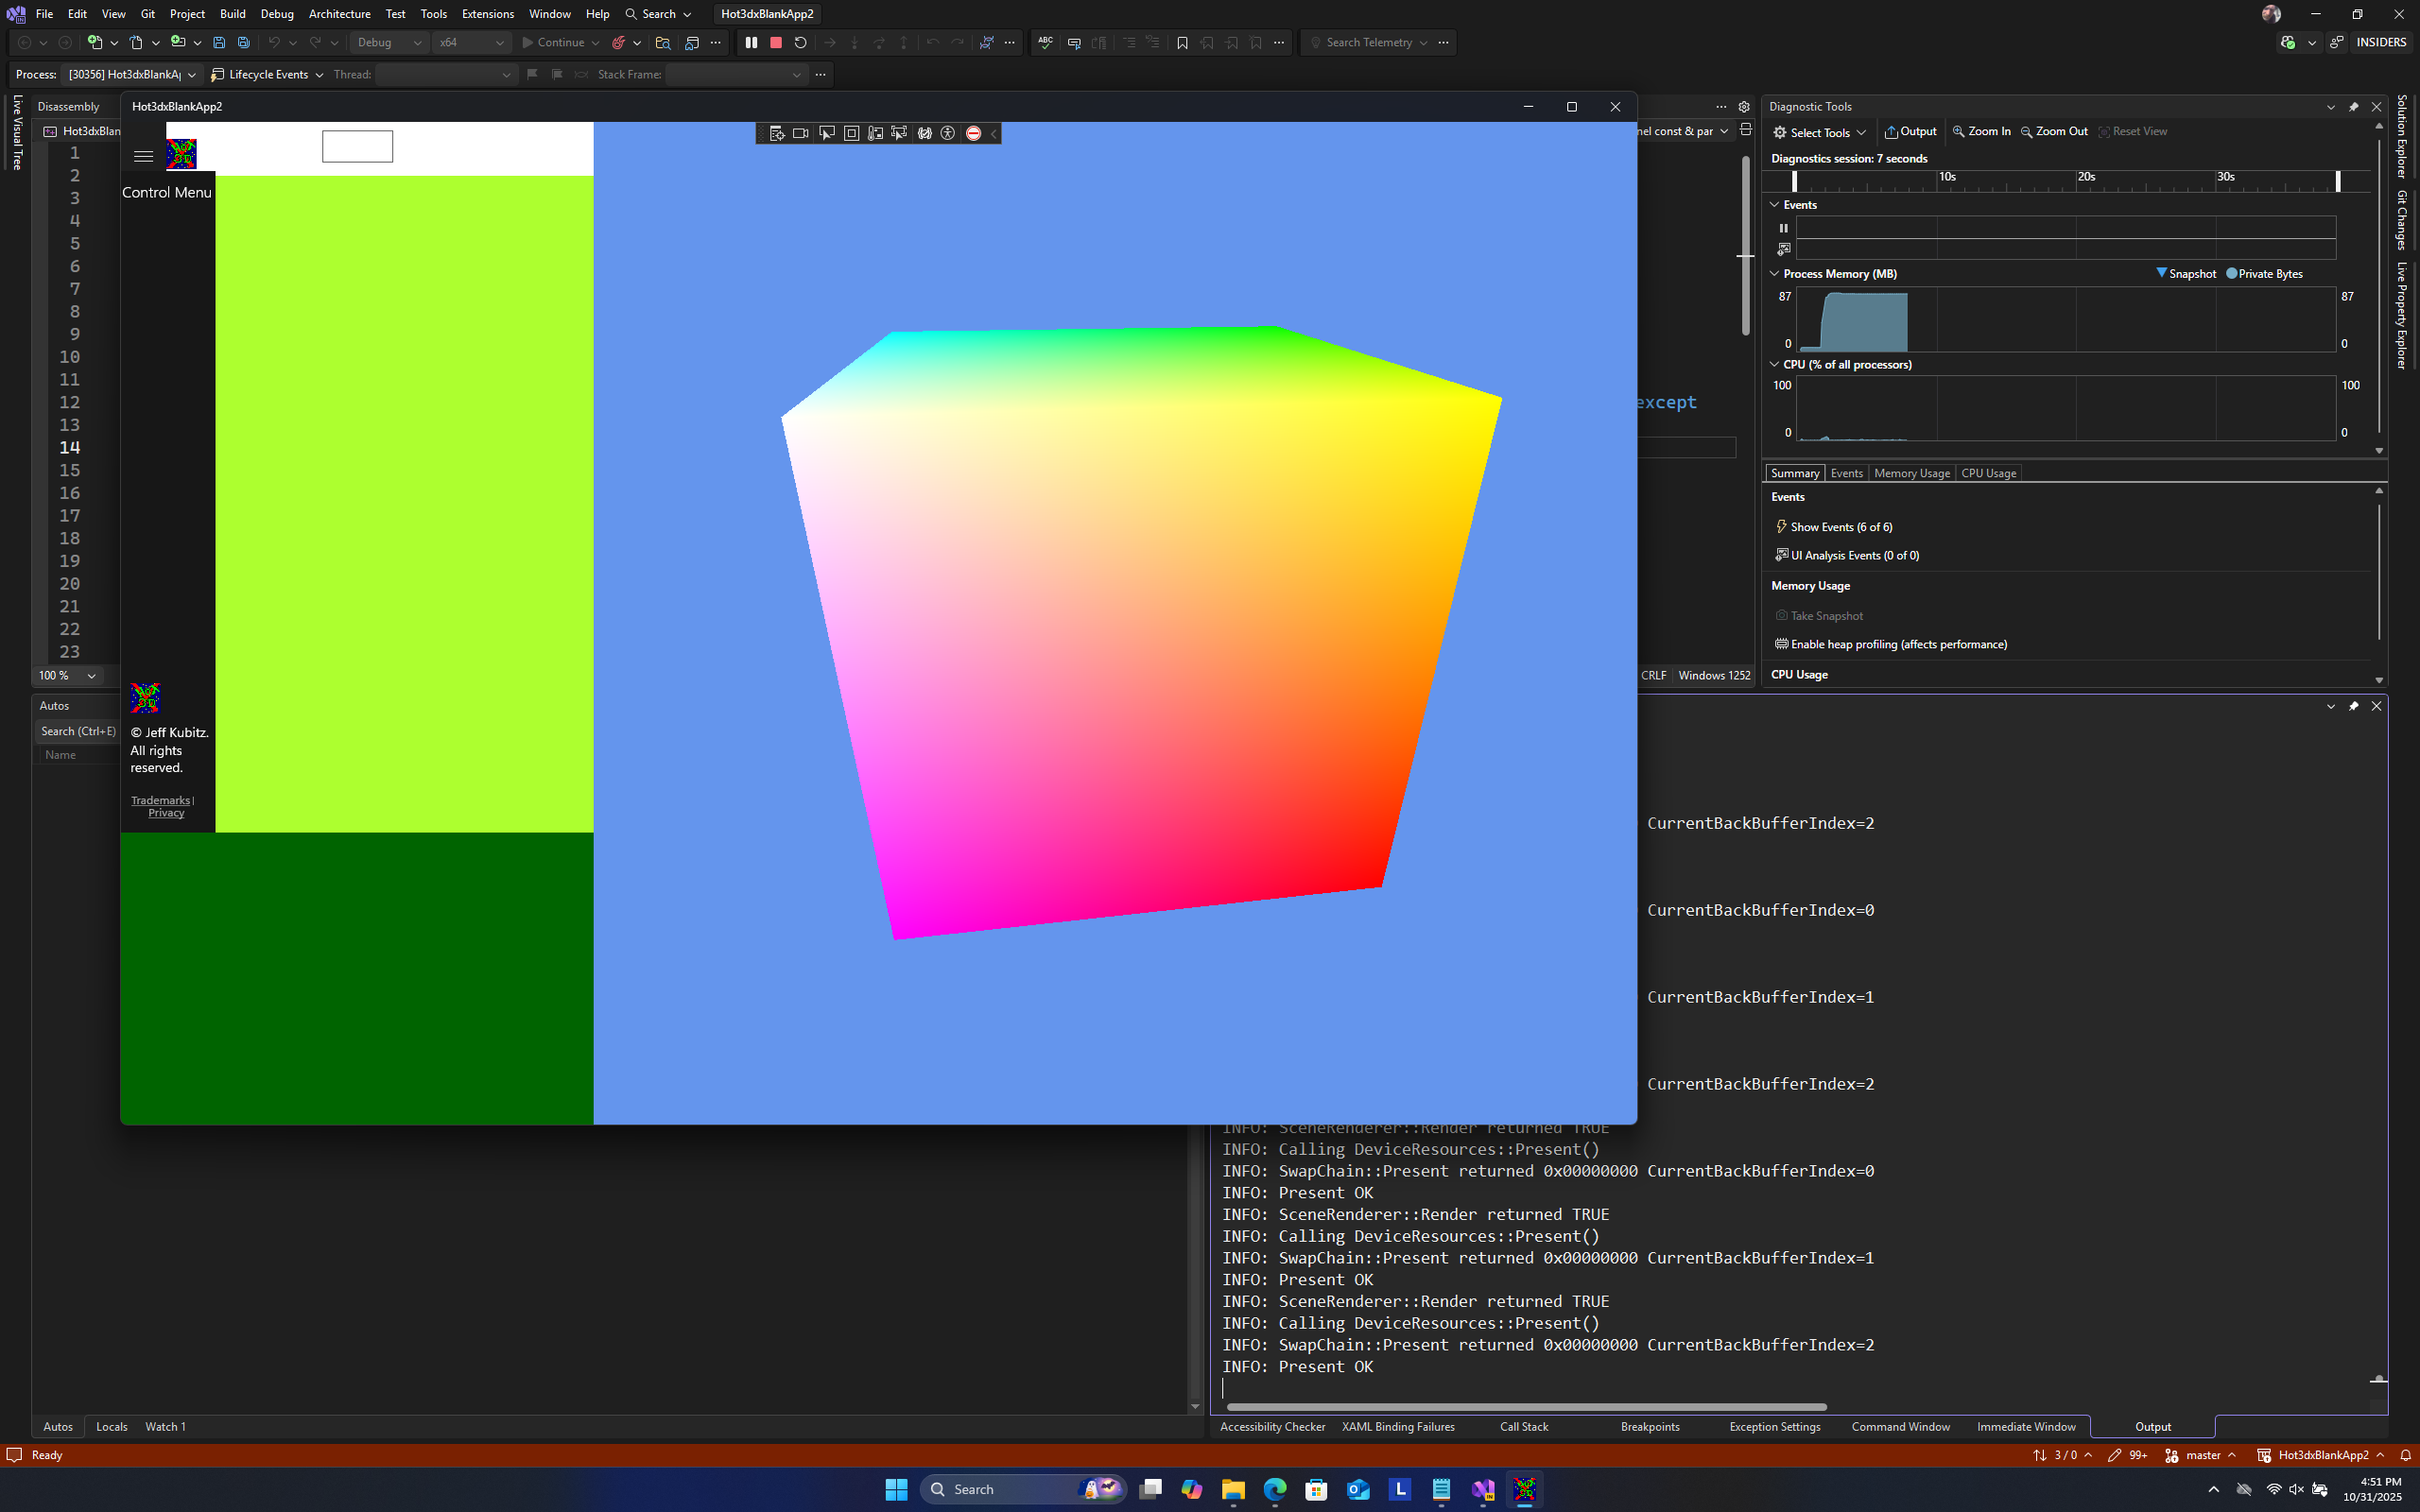Switch to the Memory Usage tab
Screen dimensions: 2420x1512
pyautogui.click(x=1911, y=473)
